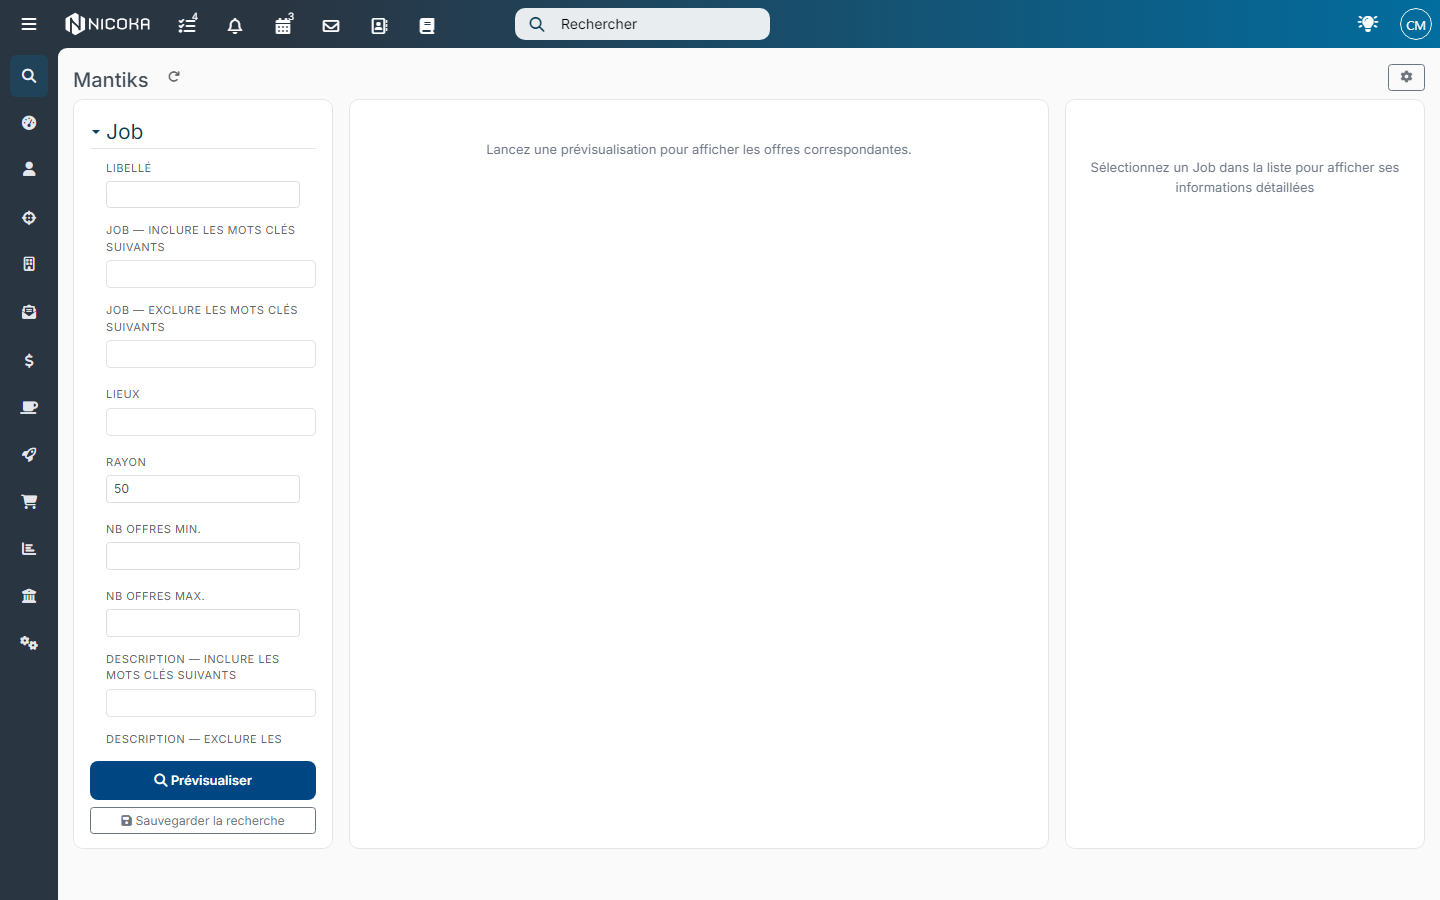This screenshot has height=900, width=1440.
Task: Open the calendar icon in top bar
Action: 284,24
